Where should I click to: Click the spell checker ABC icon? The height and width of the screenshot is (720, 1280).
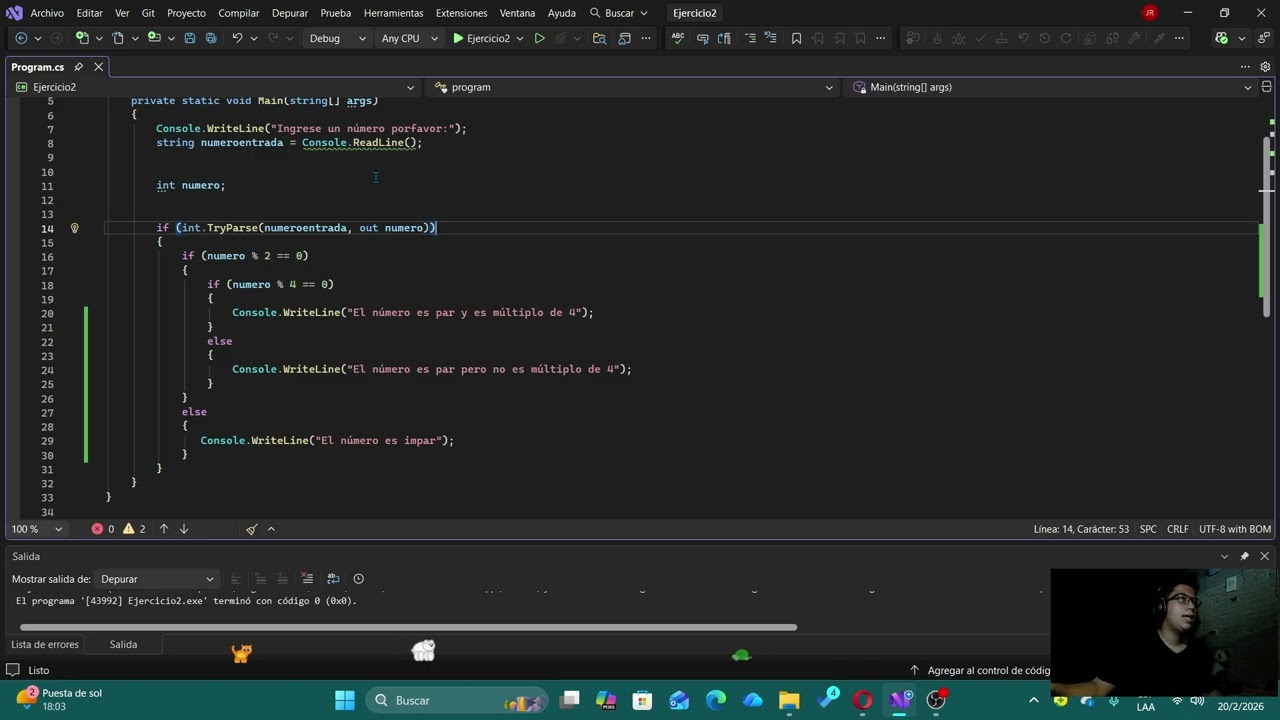tap(678, 38)
